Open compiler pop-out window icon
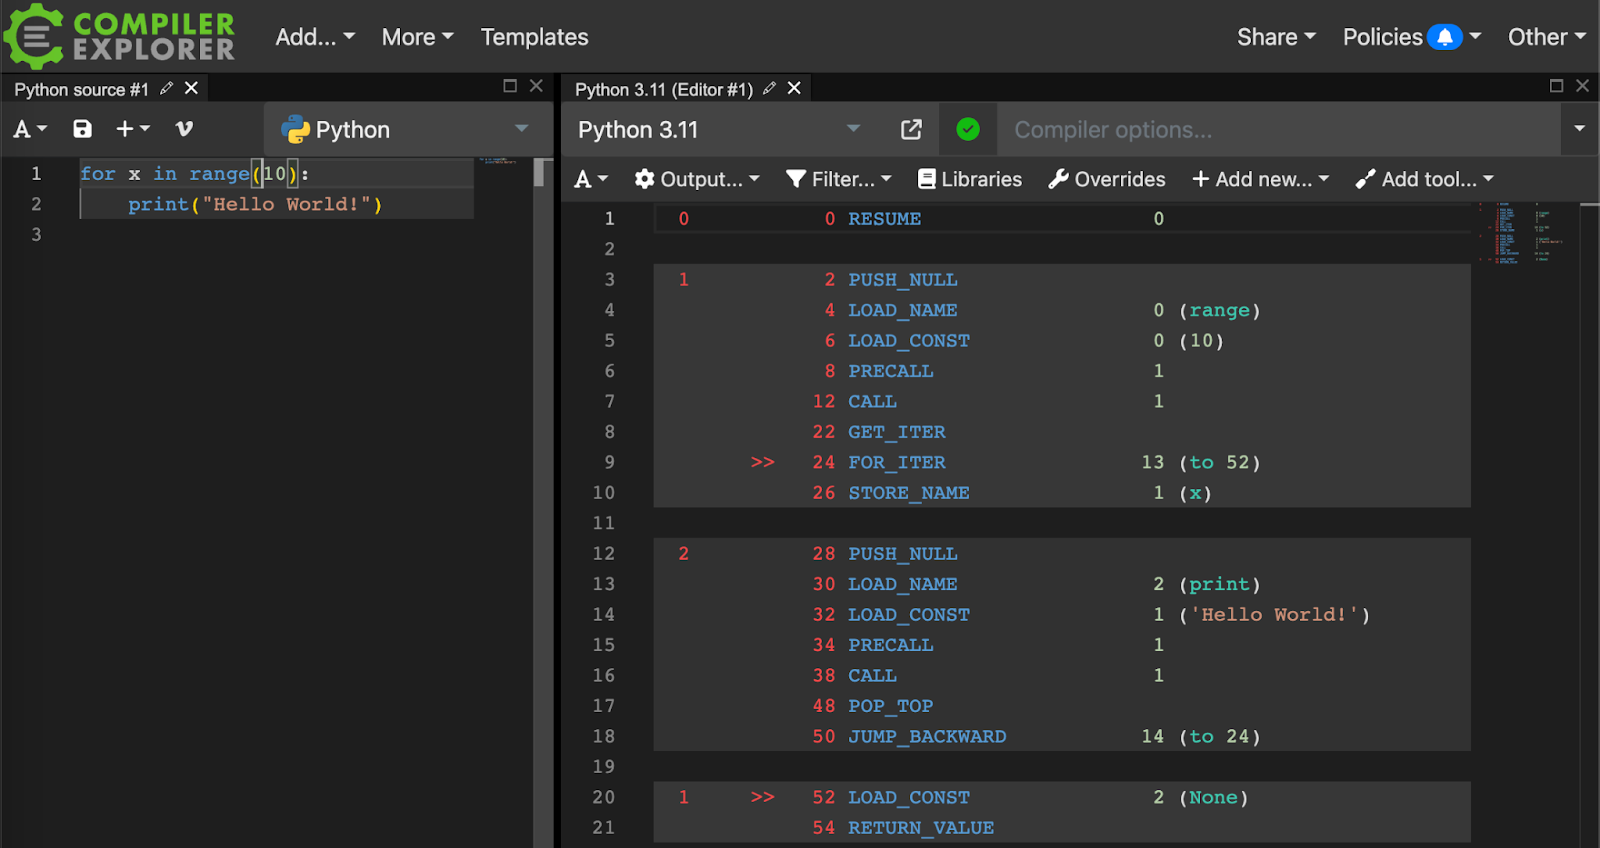 click(x=911, y=130)
